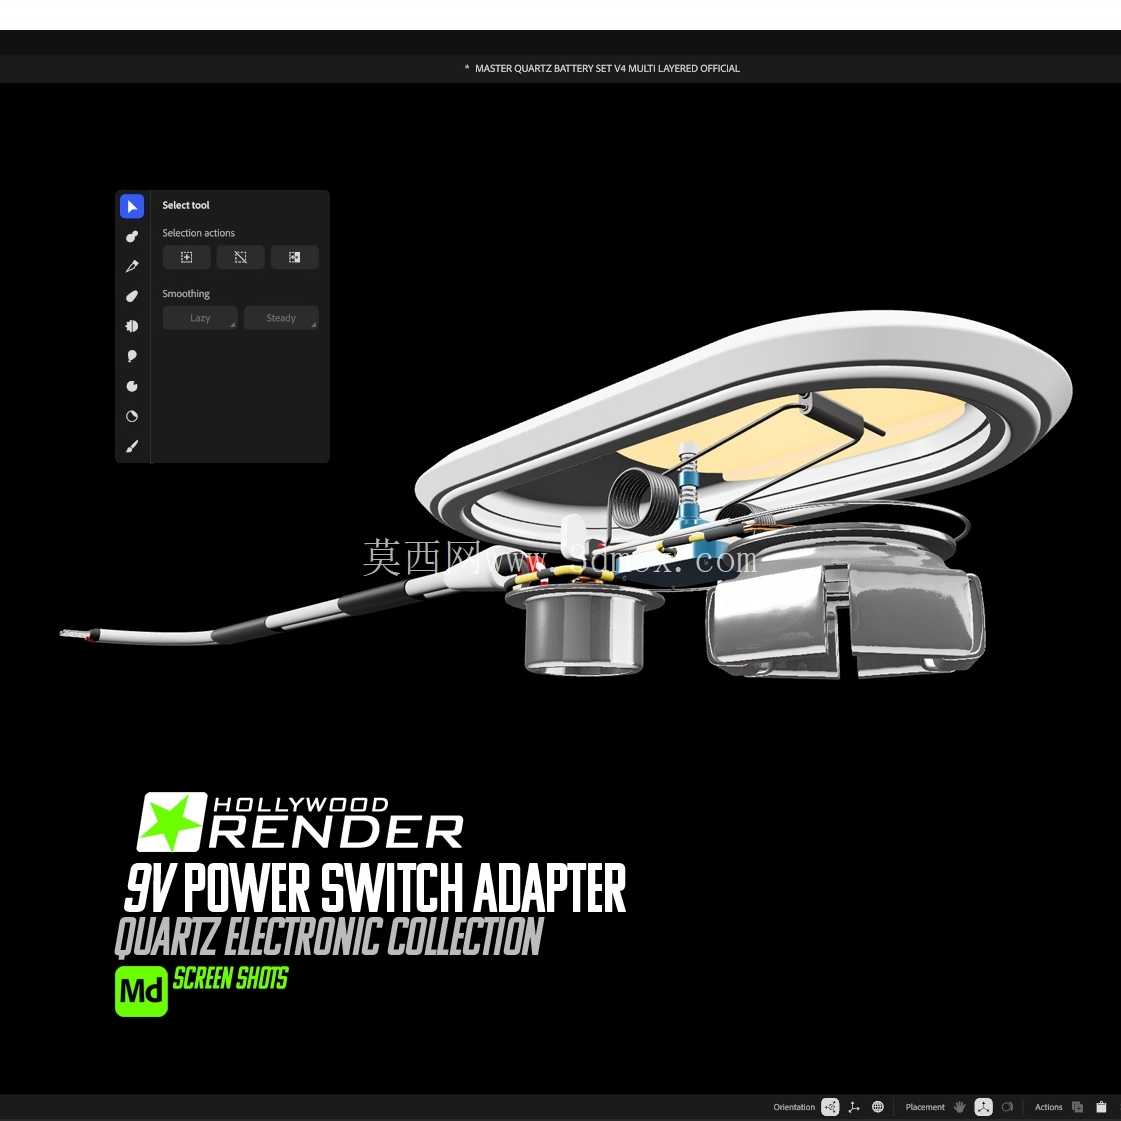Viewport: 1121px width, 1121px height.
Task: Pick the Warp circle tool icon
Action: point(132,416)
